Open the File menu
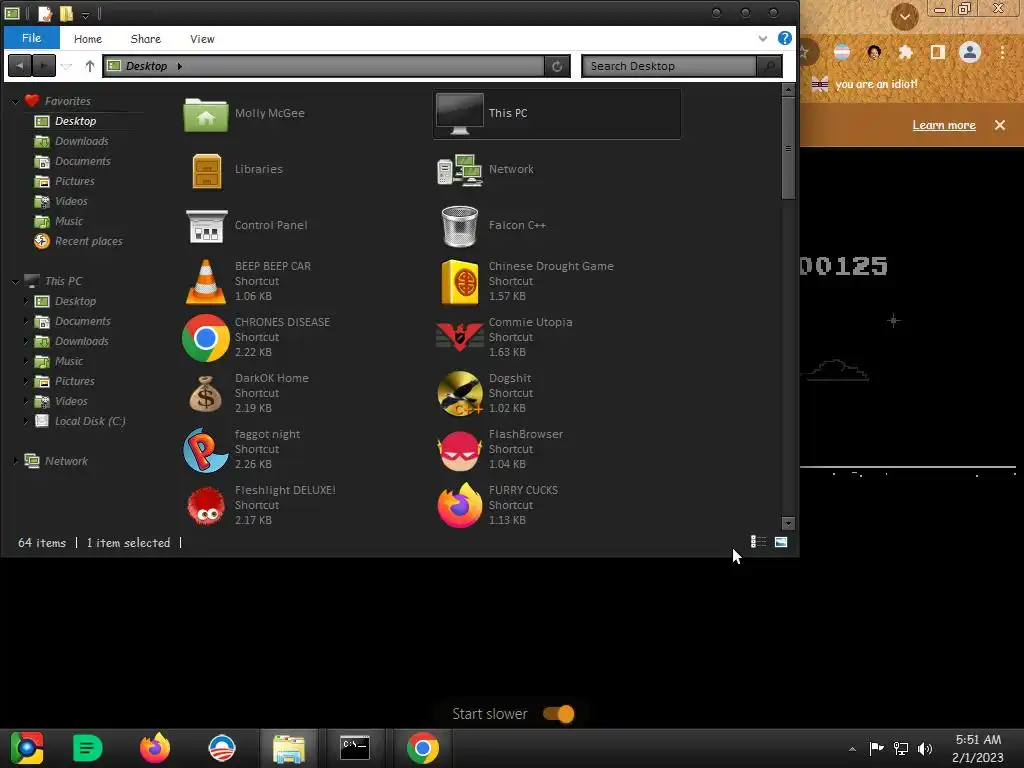The image size is (1024, 768). [31, 38]
